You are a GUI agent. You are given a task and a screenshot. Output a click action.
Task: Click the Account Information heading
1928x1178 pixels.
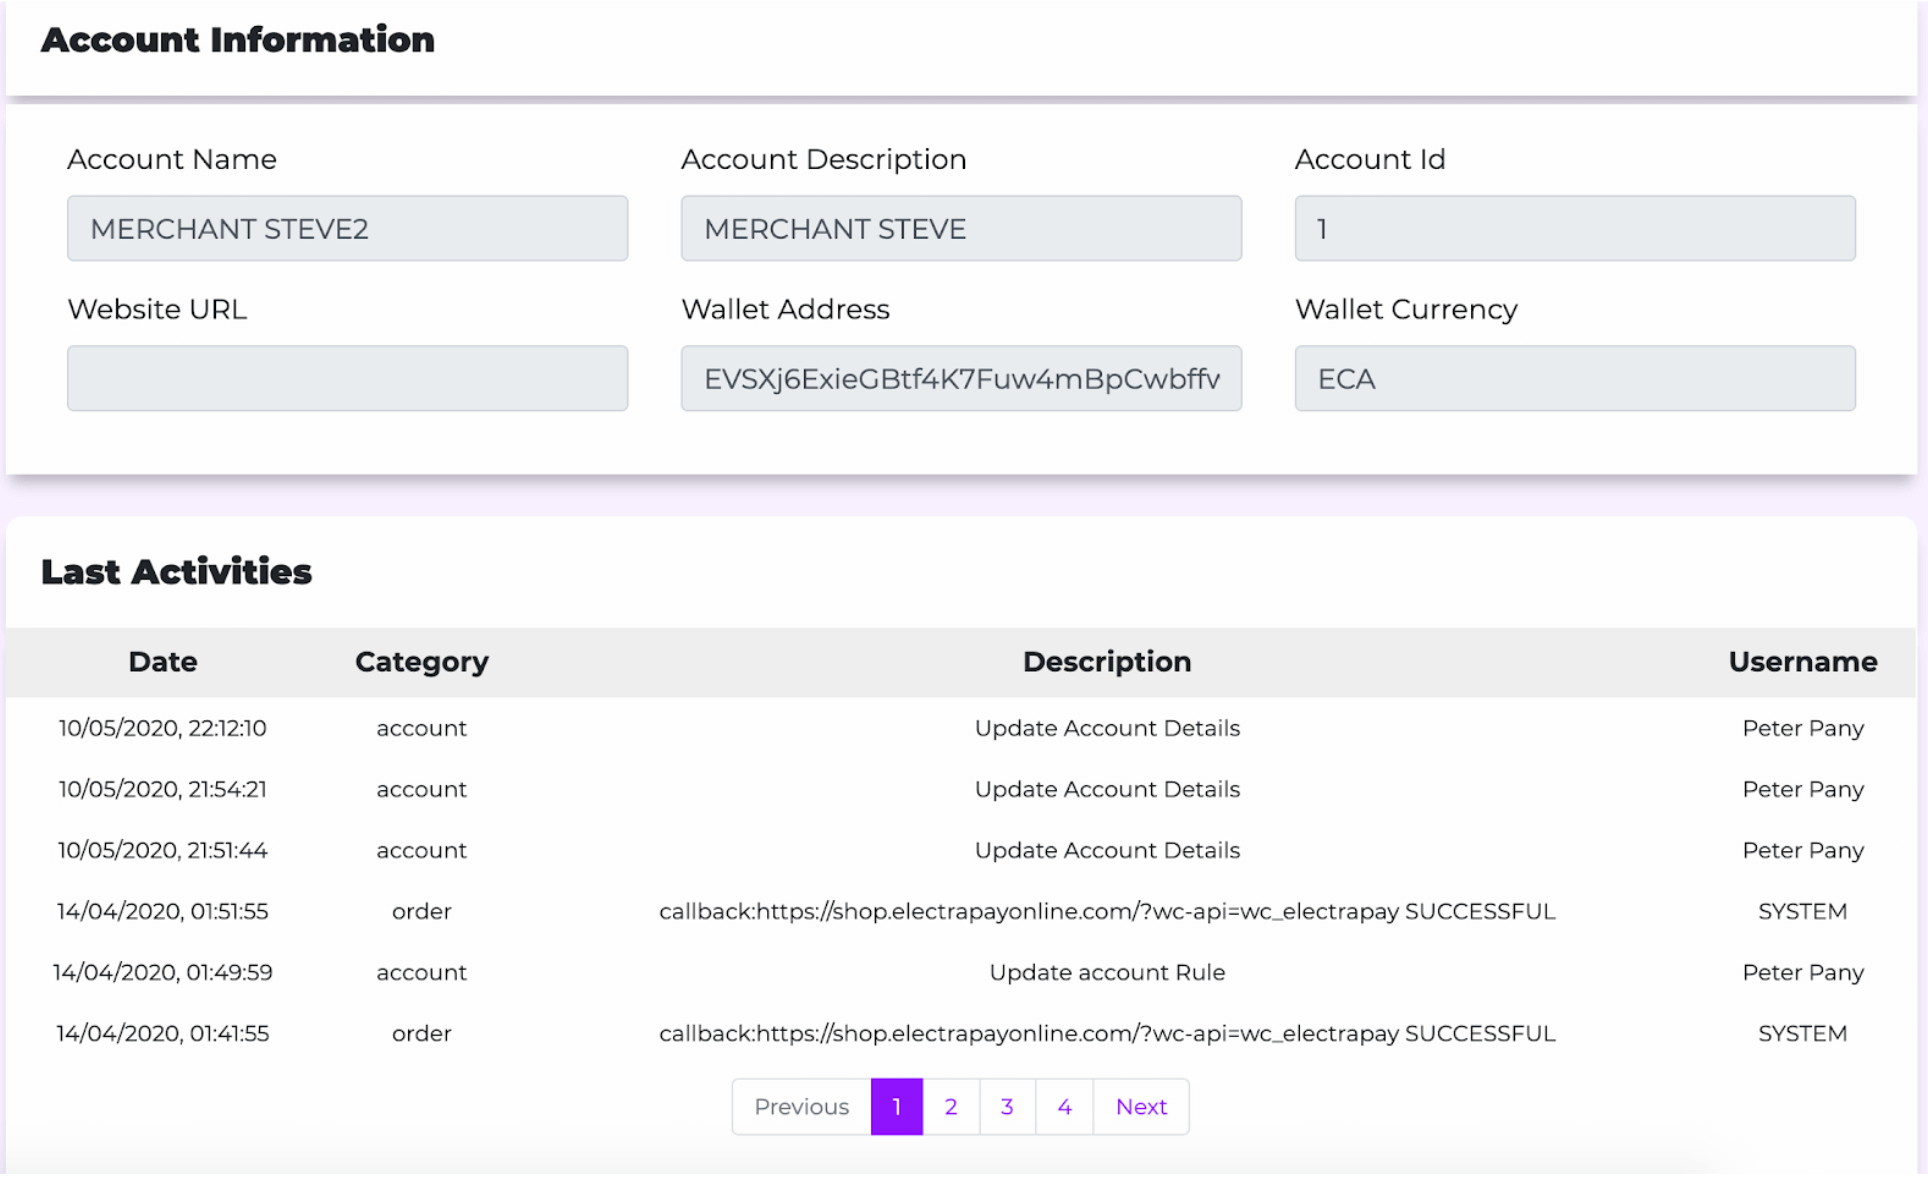[x=238, y=39]
